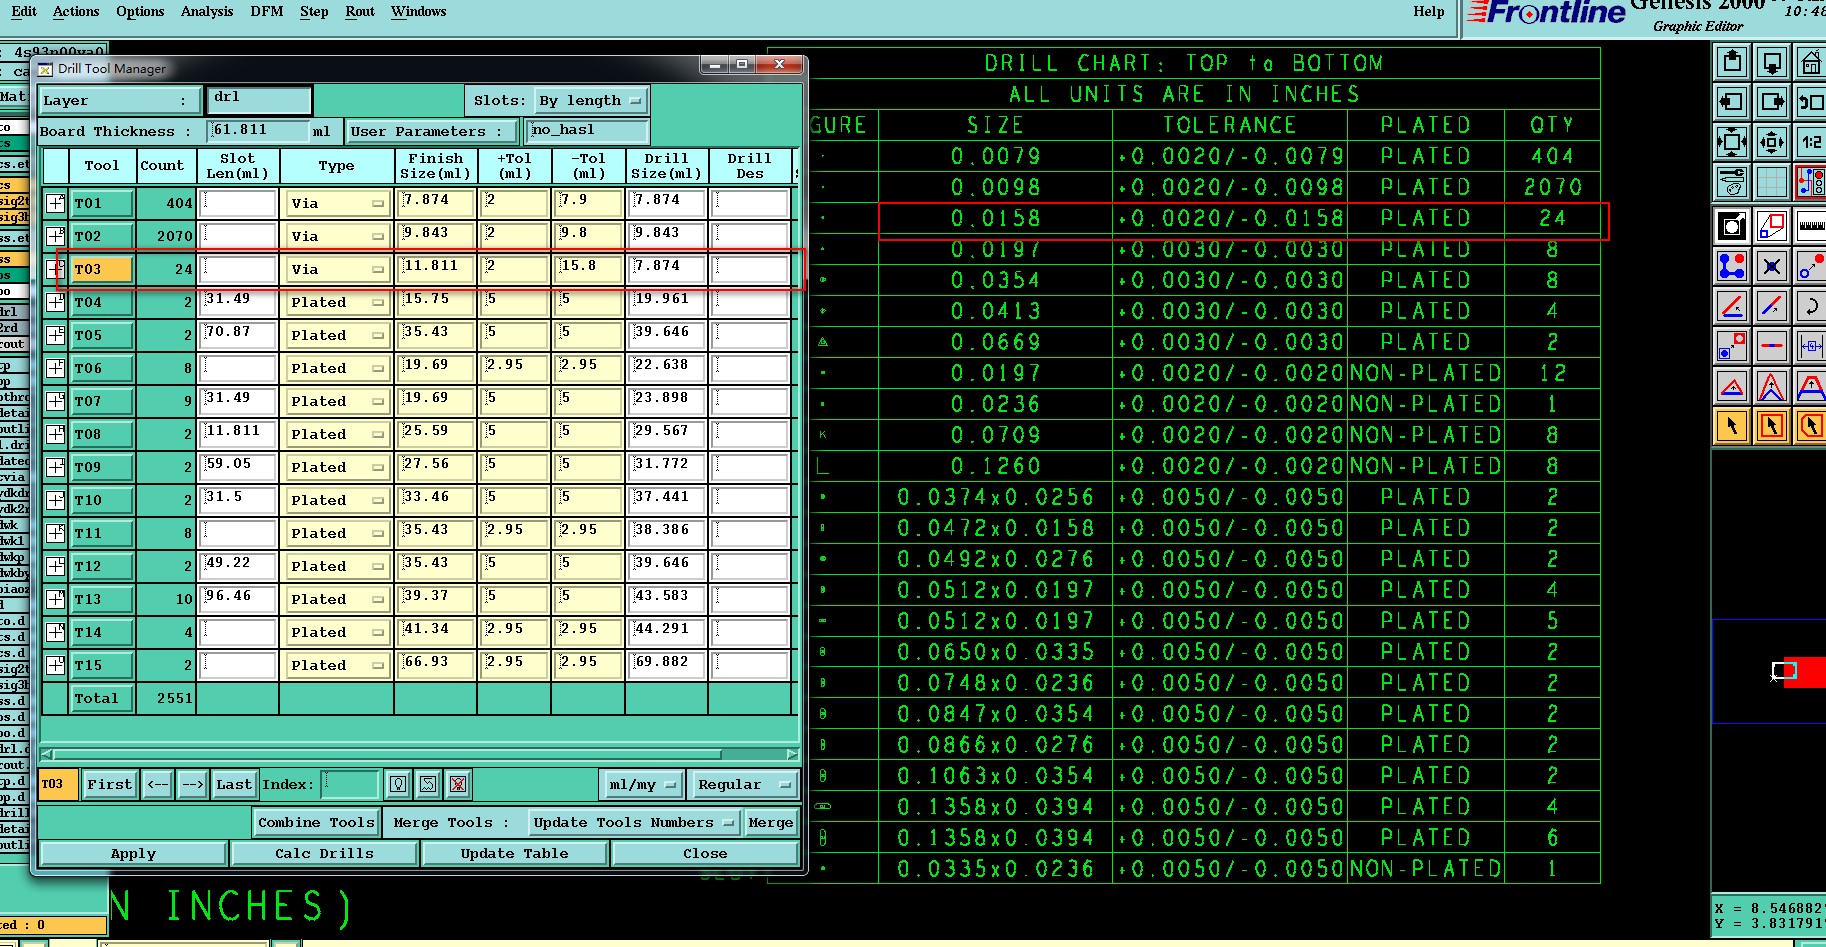Click the horizontal red-blue line icon
Viewport: 1826px width, 947px height.
coord(1771,346)
